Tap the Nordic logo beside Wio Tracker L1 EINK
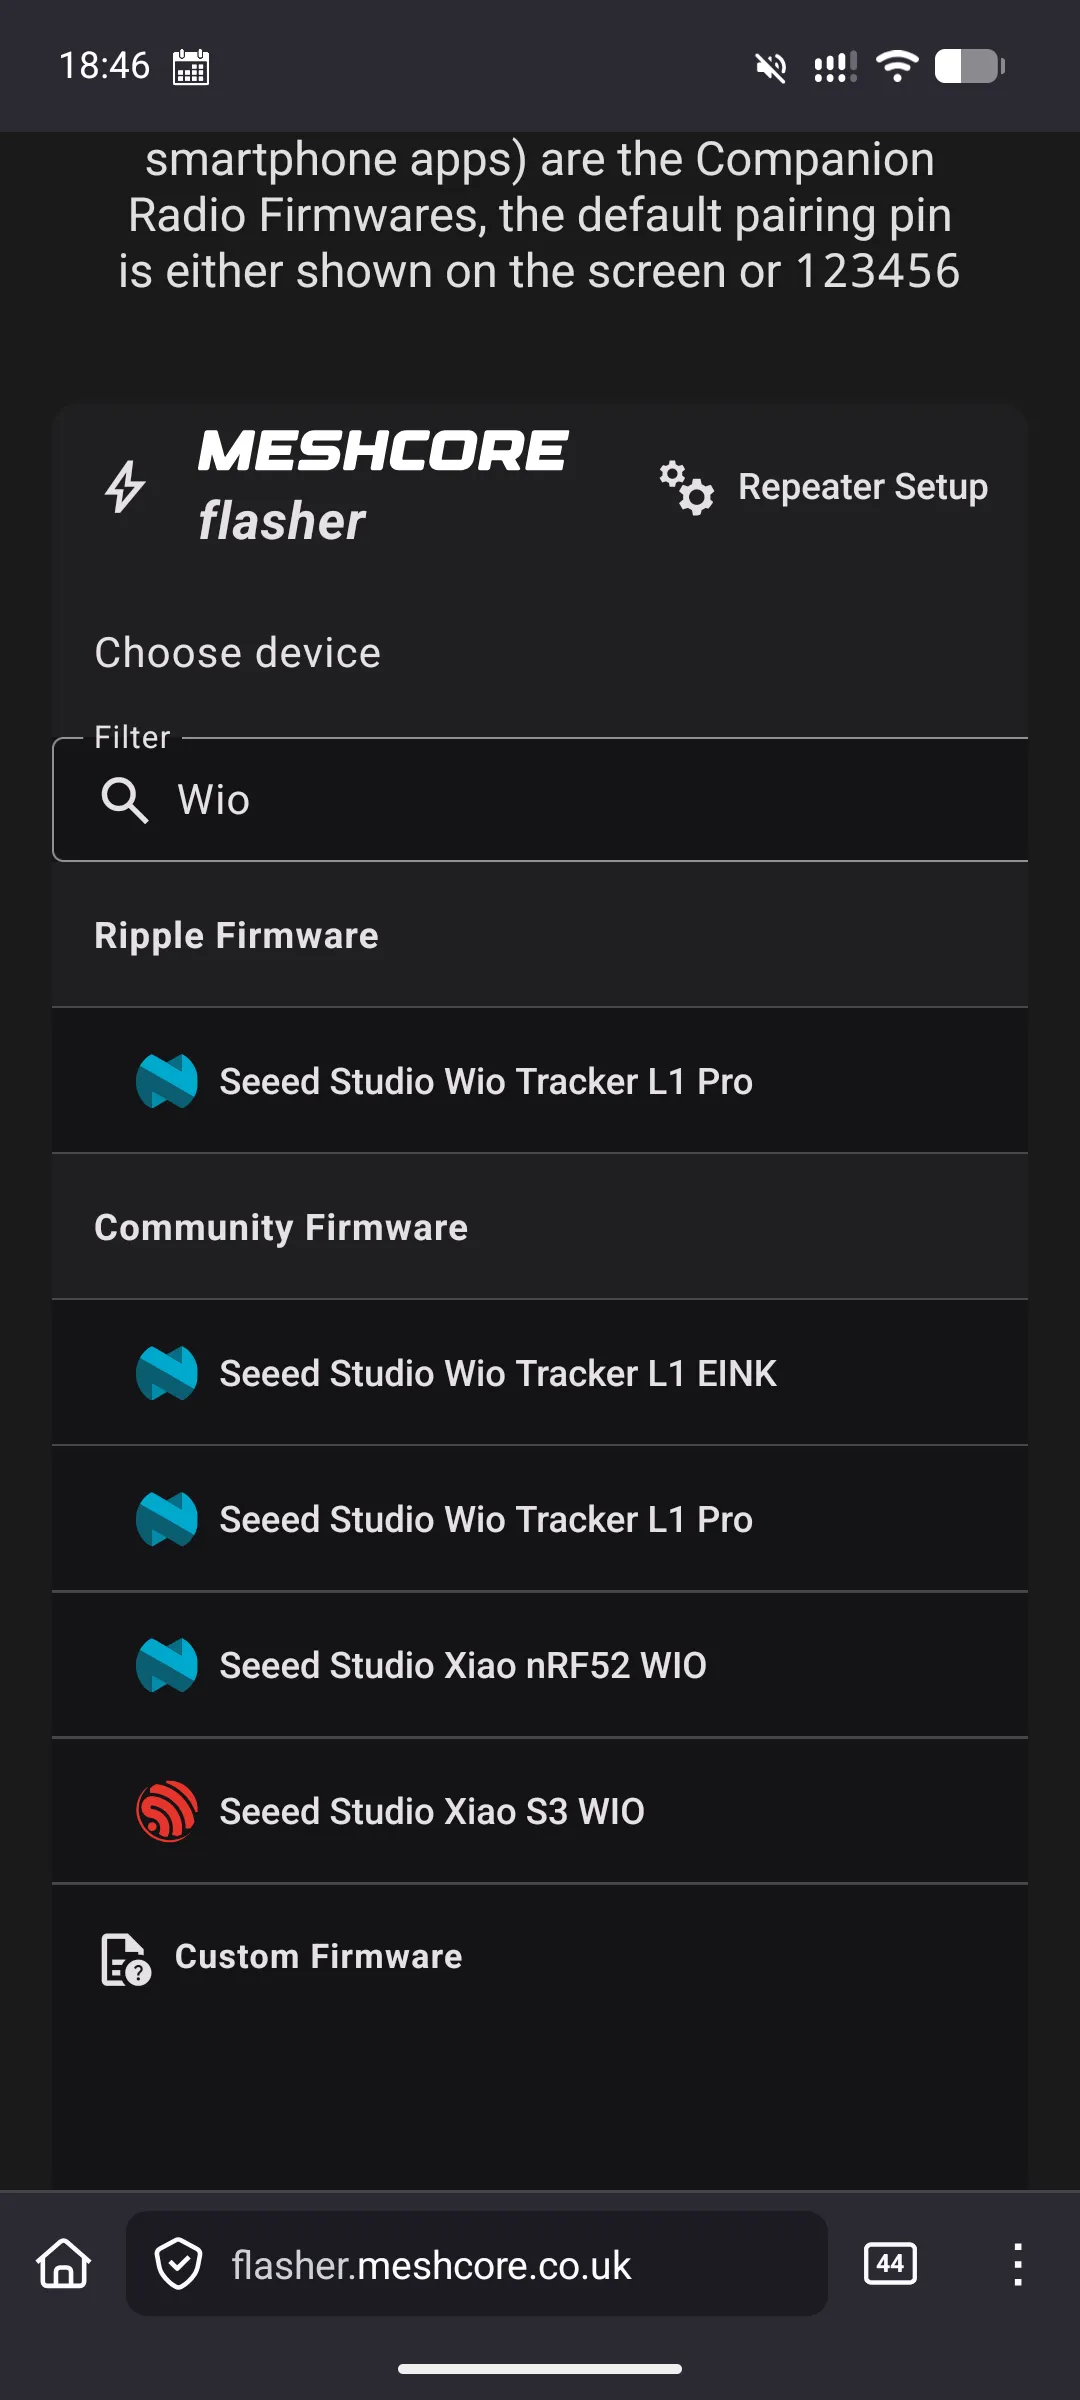 pos(167,1373)
